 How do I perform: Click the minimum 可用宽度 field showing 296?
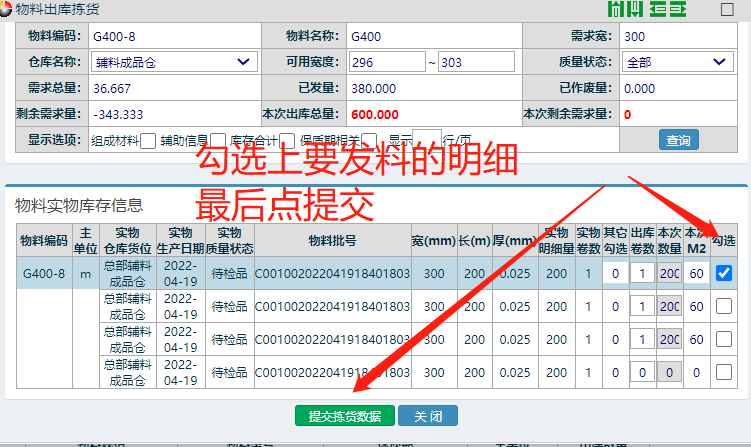pyautogui.click(x=386, y=62)
